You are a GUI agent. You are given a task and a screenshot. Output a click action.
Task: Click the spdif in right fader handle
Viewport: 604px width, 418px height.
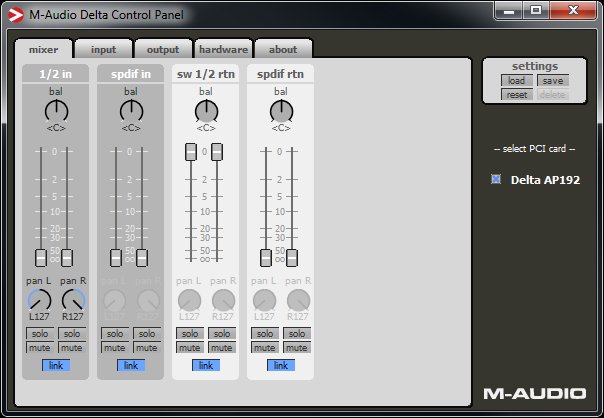[x=142, y=258]
